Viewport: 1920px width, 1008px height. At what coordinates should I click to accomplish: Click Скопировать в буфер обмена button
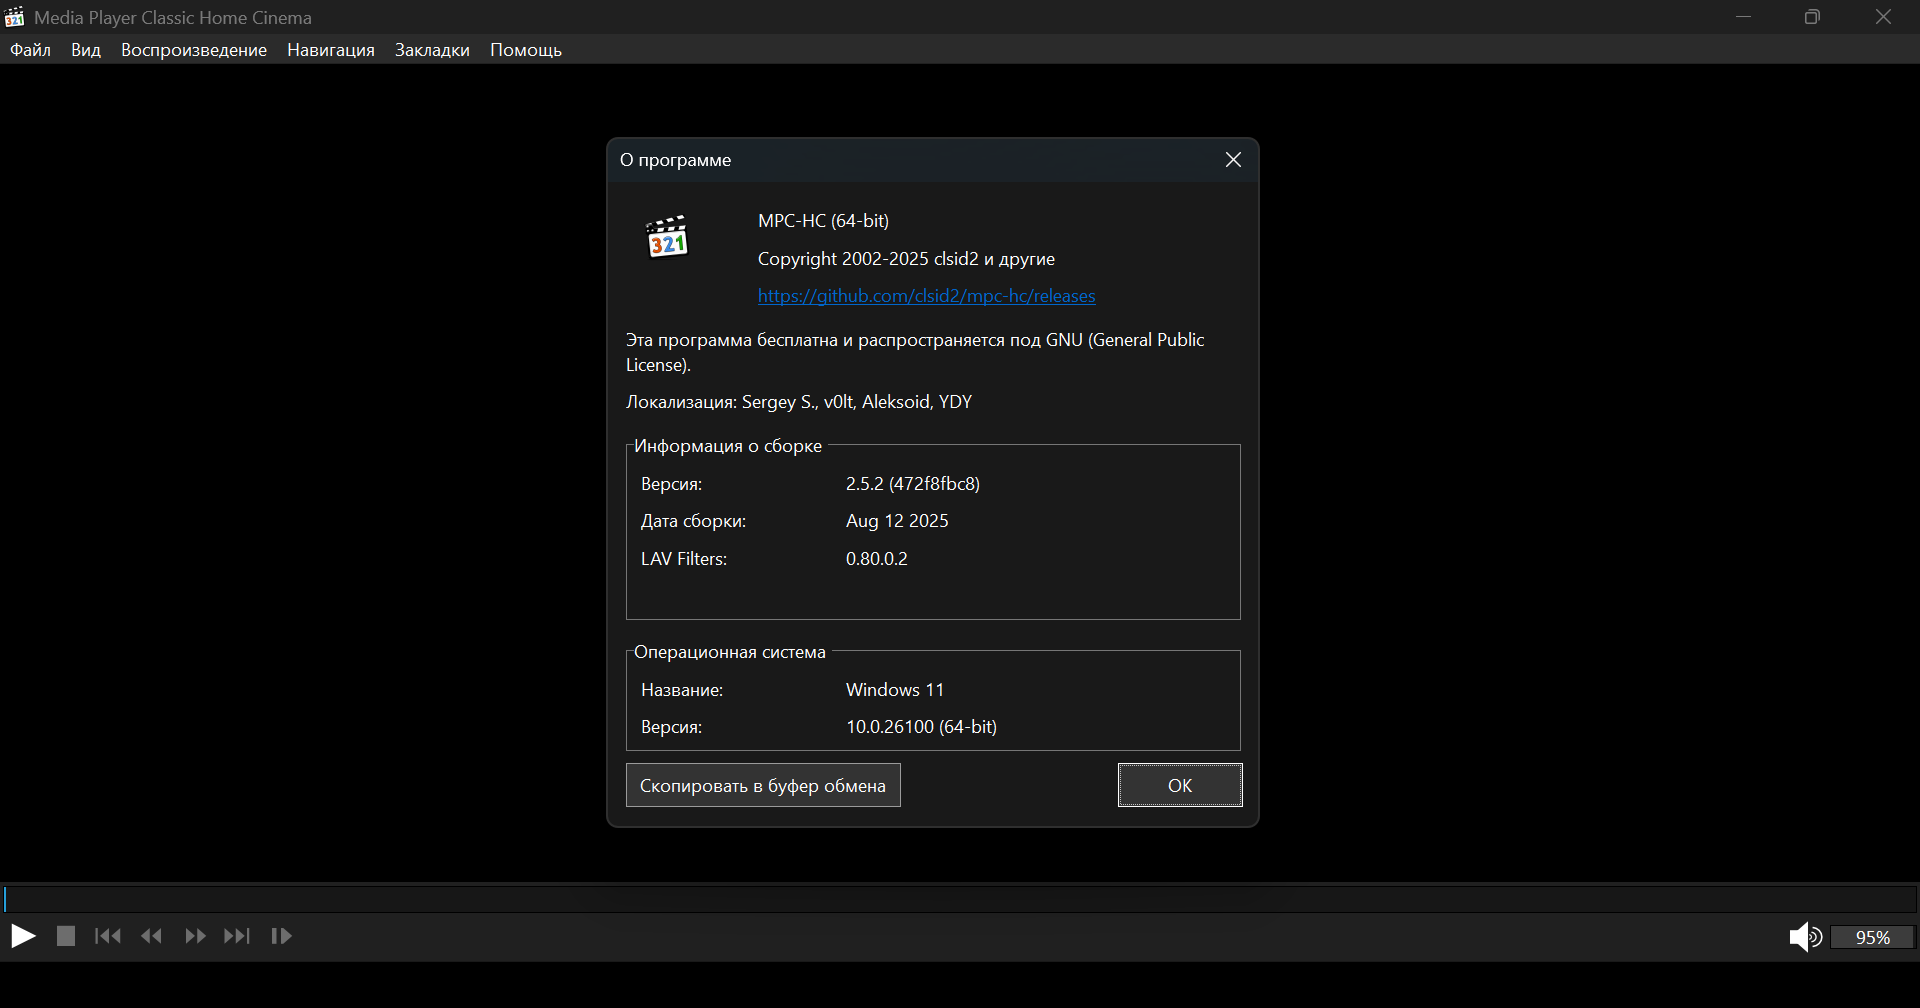763,785
